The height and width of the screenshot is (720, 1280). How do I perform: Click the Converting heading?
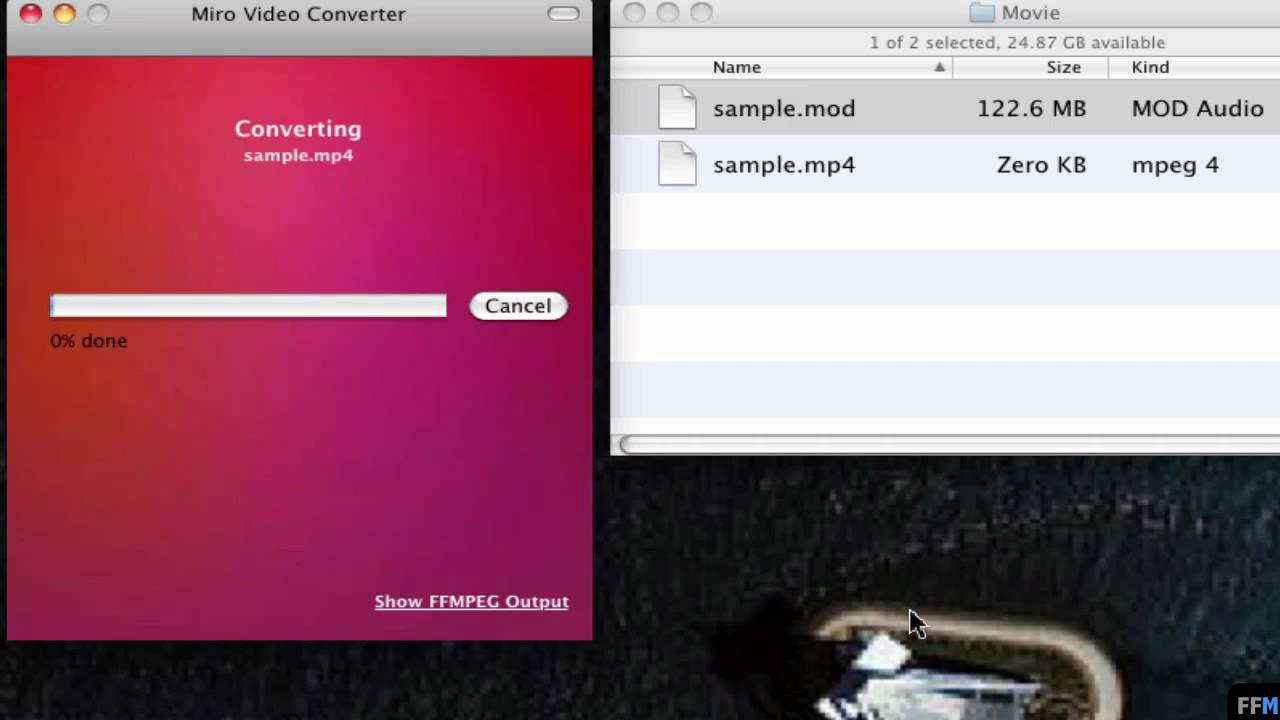pos(298,129)
